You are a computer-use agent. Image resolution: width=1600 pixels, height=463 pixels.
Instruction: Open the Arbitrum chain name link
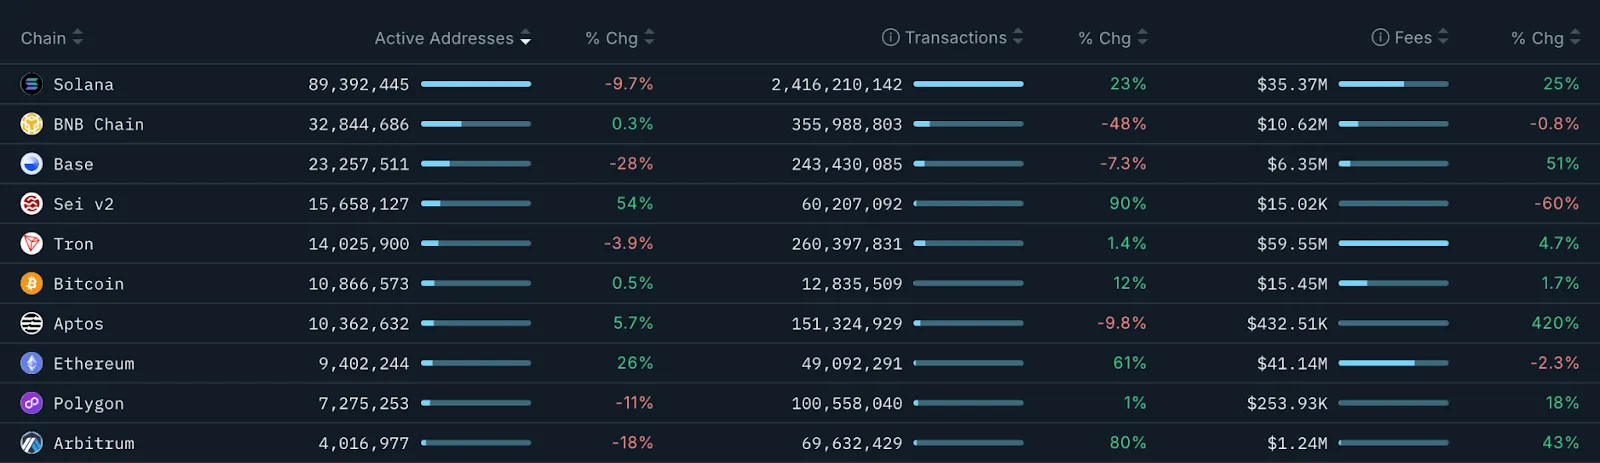click(94, 443)
